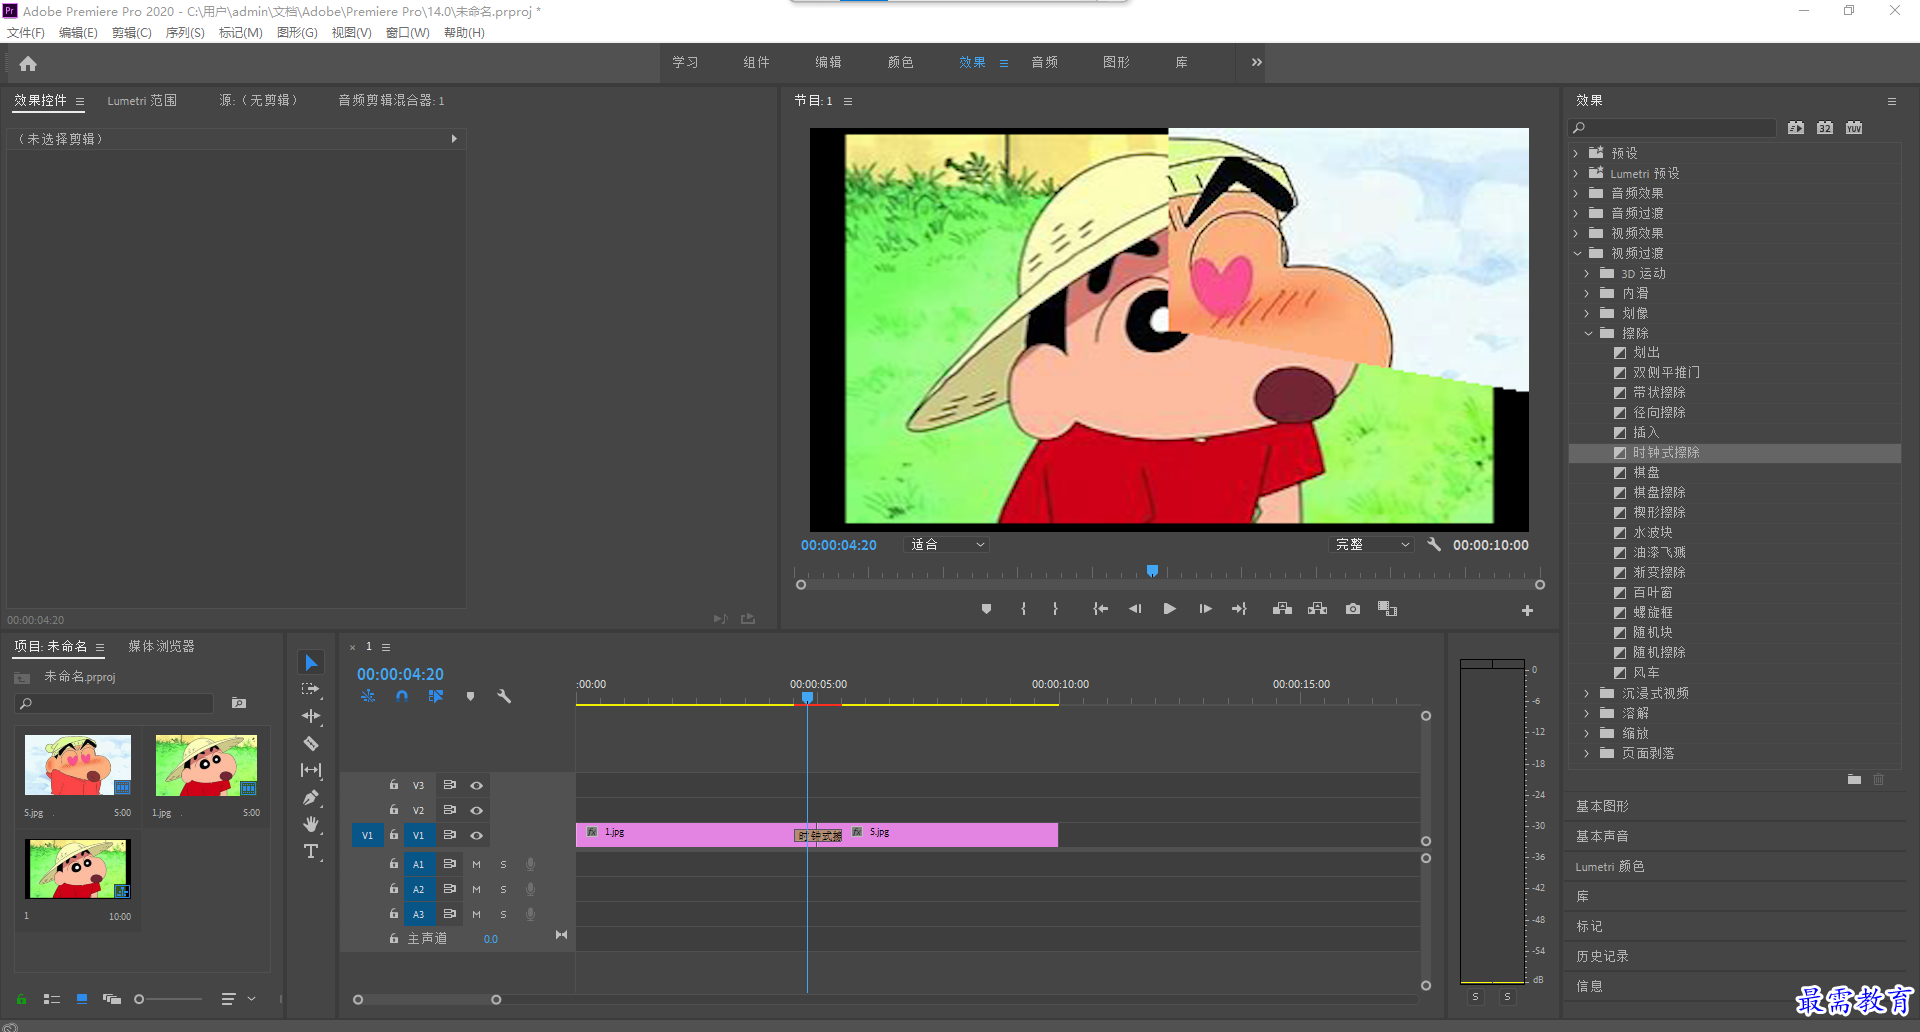Screen dimensions: 1920x1032
Task: Select the 时钟式擦除 transition
Action: [x=1735, y=453]
